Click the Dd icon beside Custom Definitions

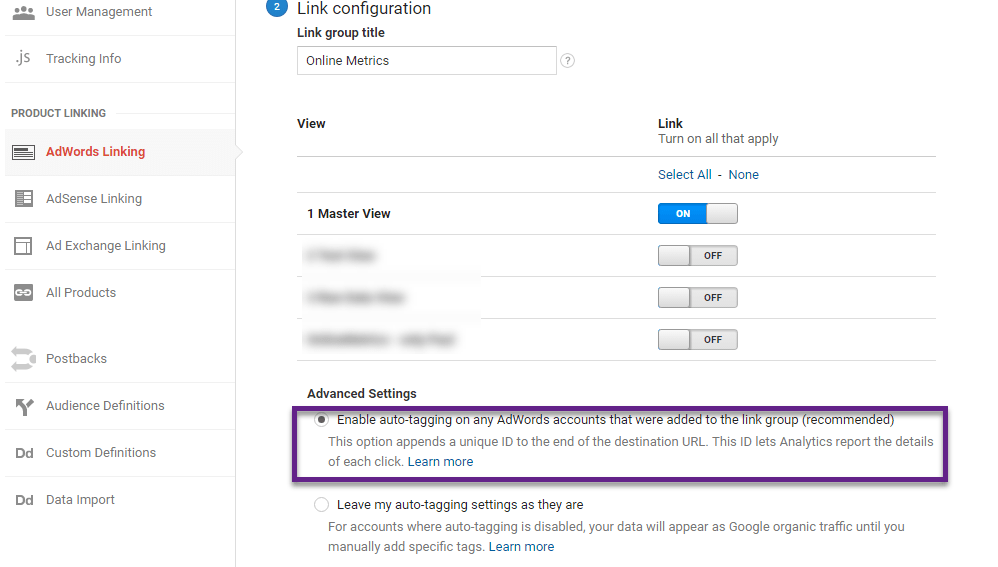pyautogui.click(x=24, y=453)
